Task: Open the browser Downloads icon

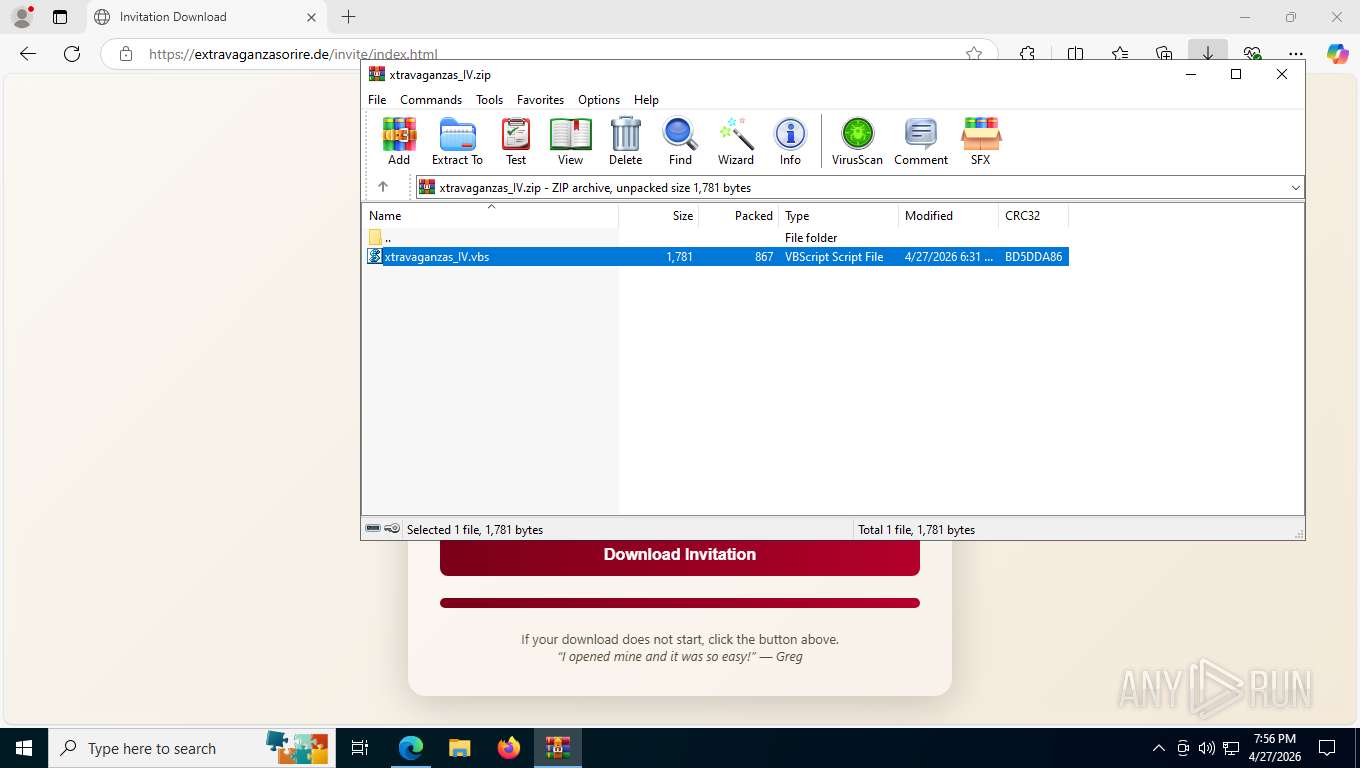Action: tap(1207, 54)
